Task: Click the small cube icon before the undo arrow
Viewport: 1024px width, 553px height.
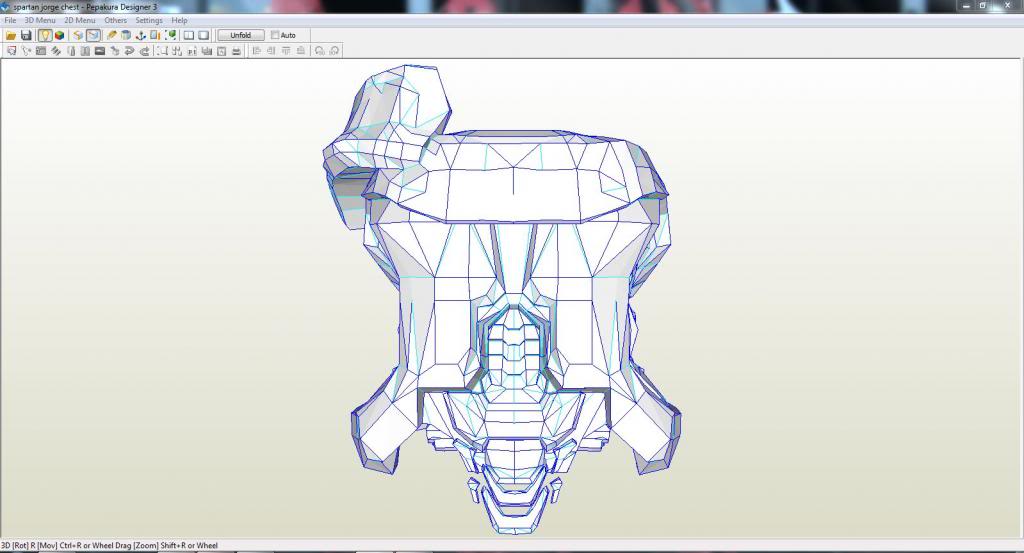Action: pyautogui.click(x=115, y=51)
